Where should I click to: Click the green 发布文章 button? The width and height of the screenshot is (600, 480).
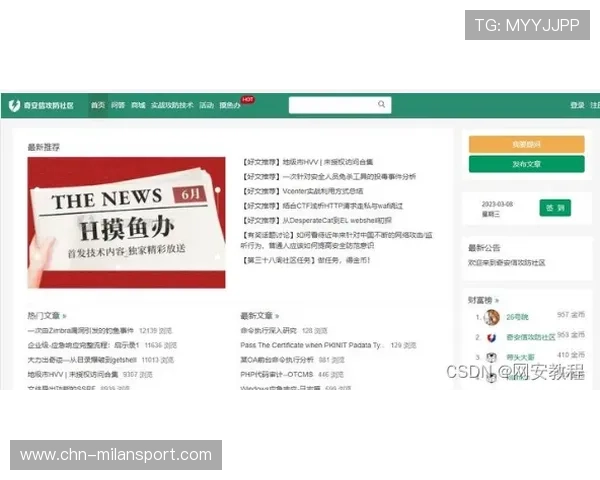tap(527, 164)
